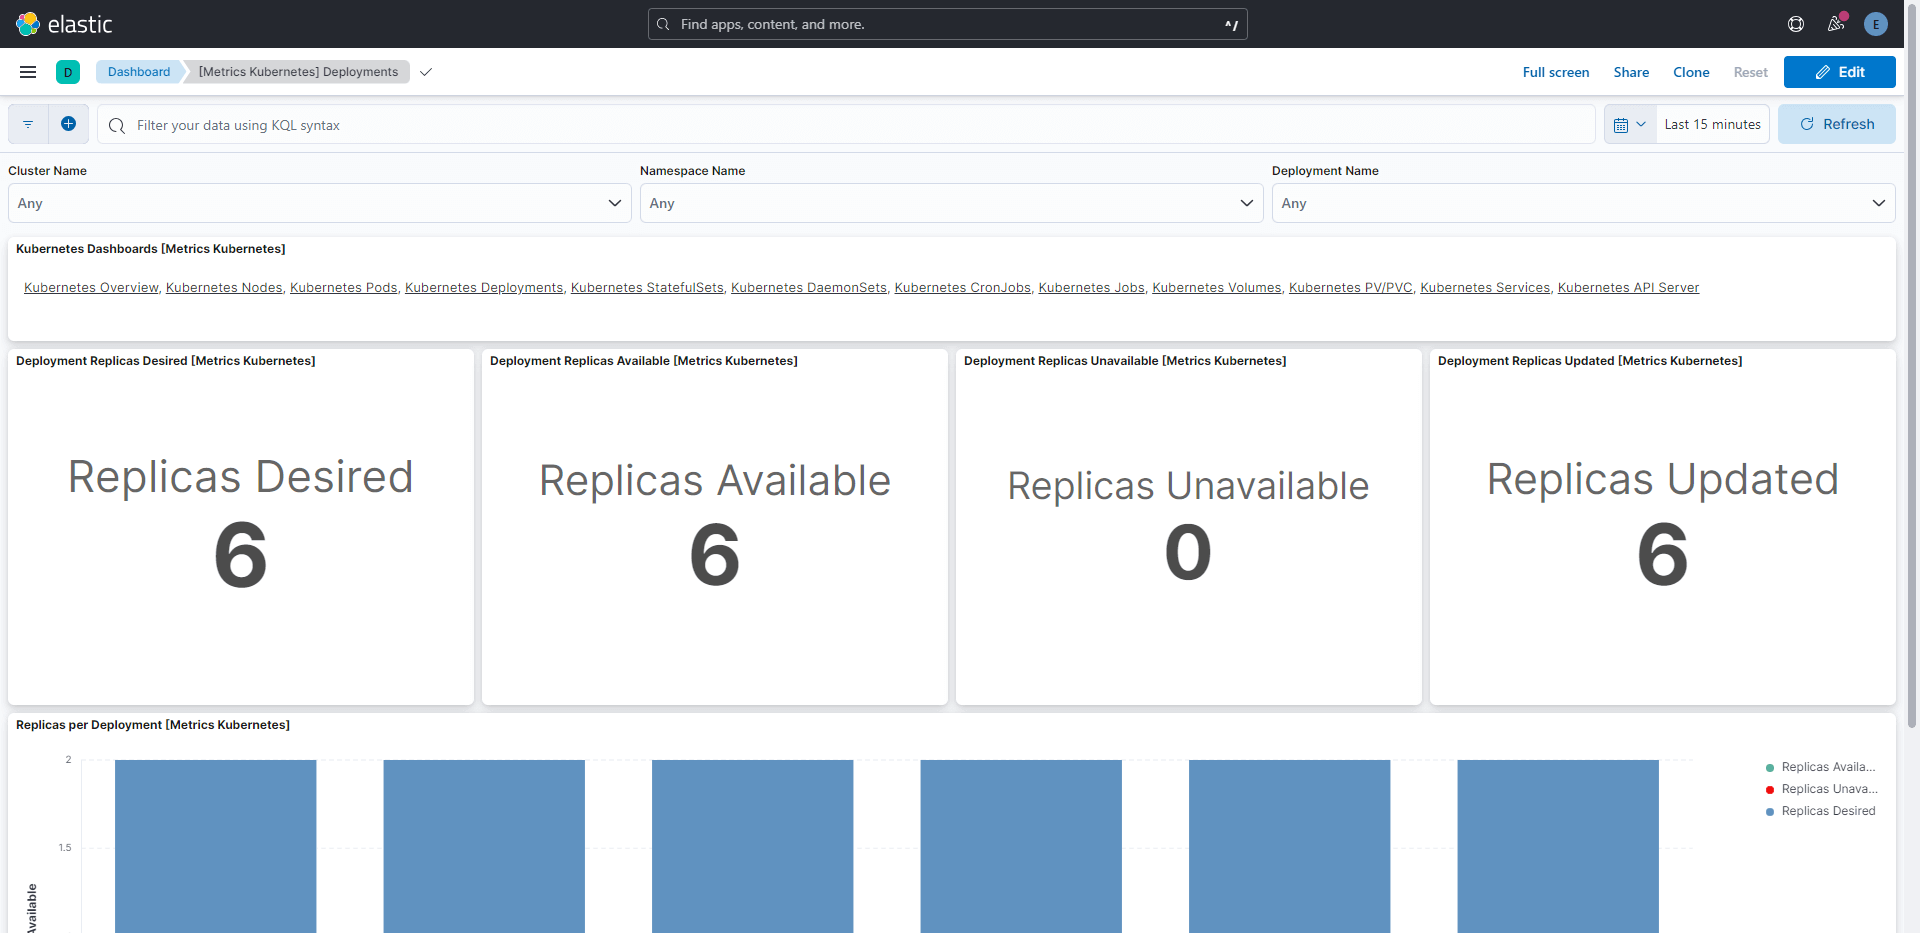This screenshot has height=933, width=1920.
Task: Click the Elastic logo
Action: tap(64, 24)
